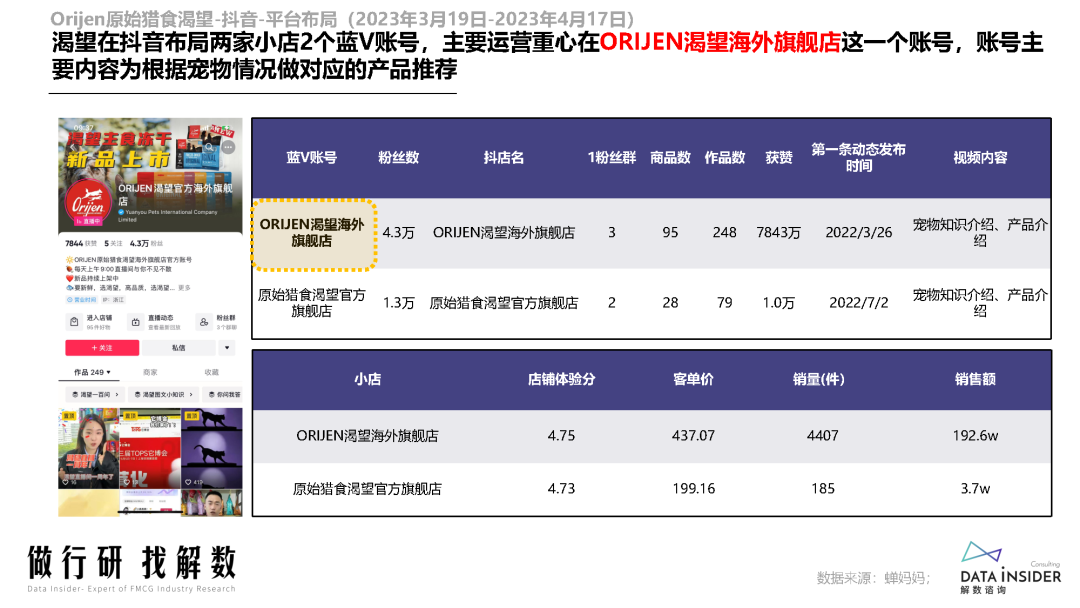
Task: Open the 你问我答 collection chip
Action: [224, 395]
